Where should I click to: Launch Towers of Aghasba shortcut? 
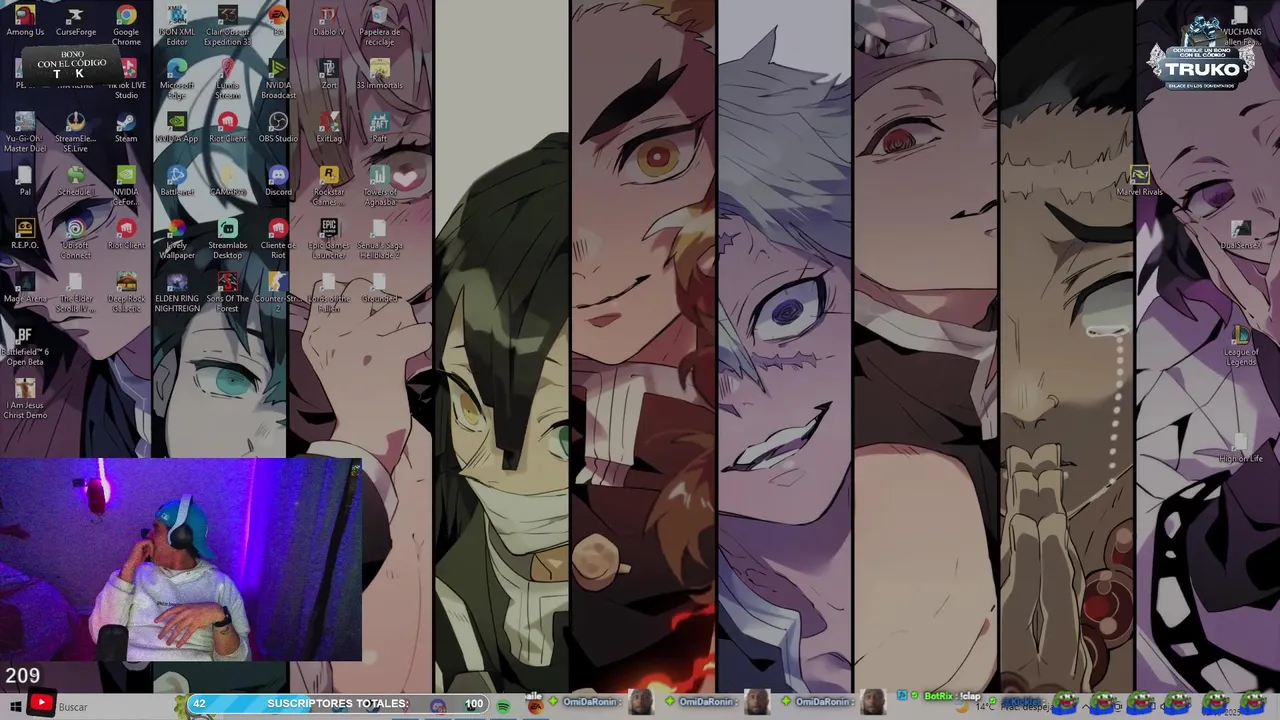pyautogui.click(x=379, y=185)
